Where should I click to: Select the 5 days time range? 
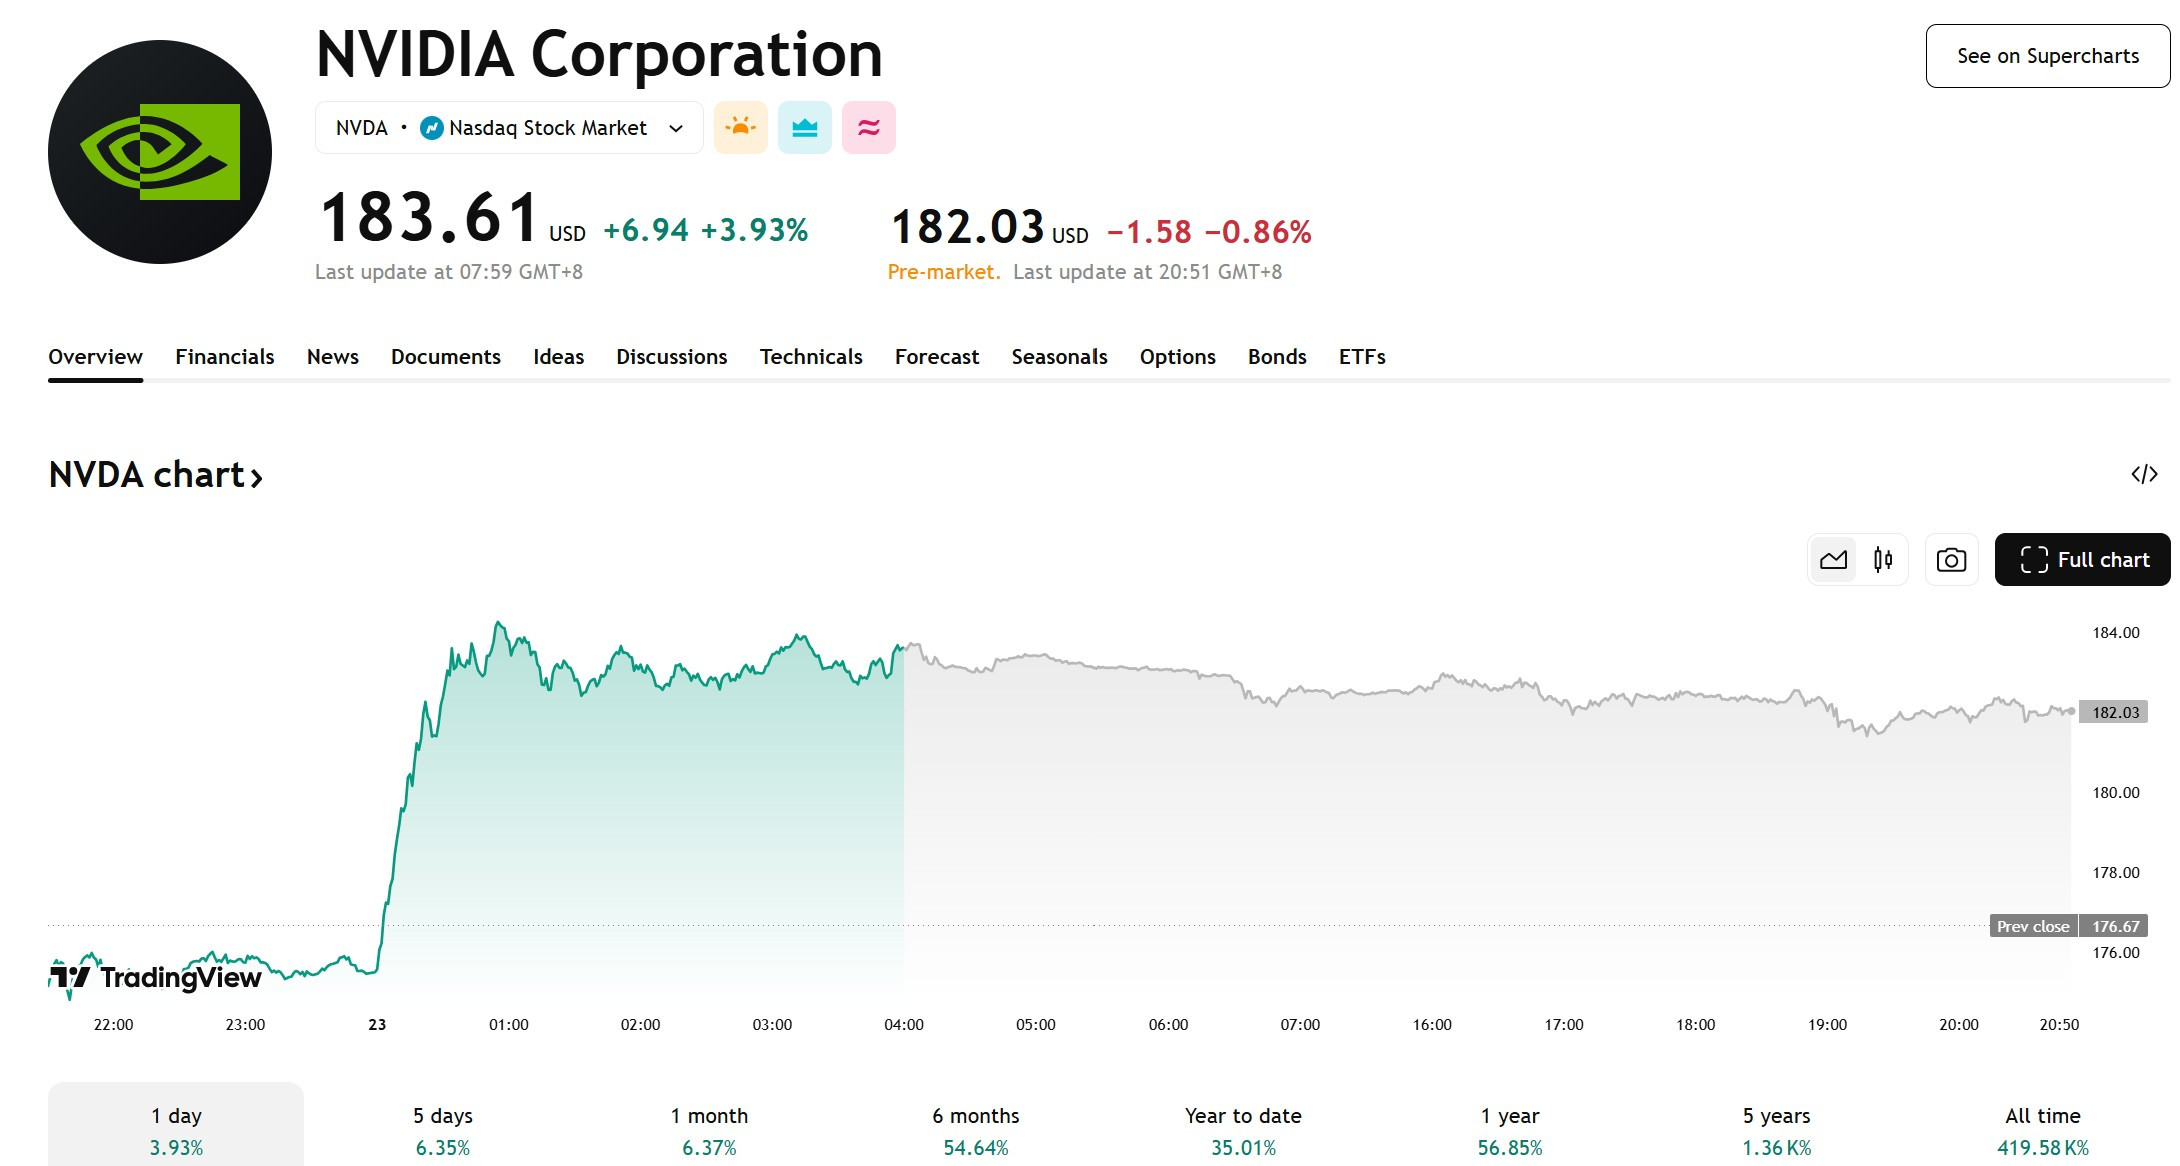(443, 1130)
